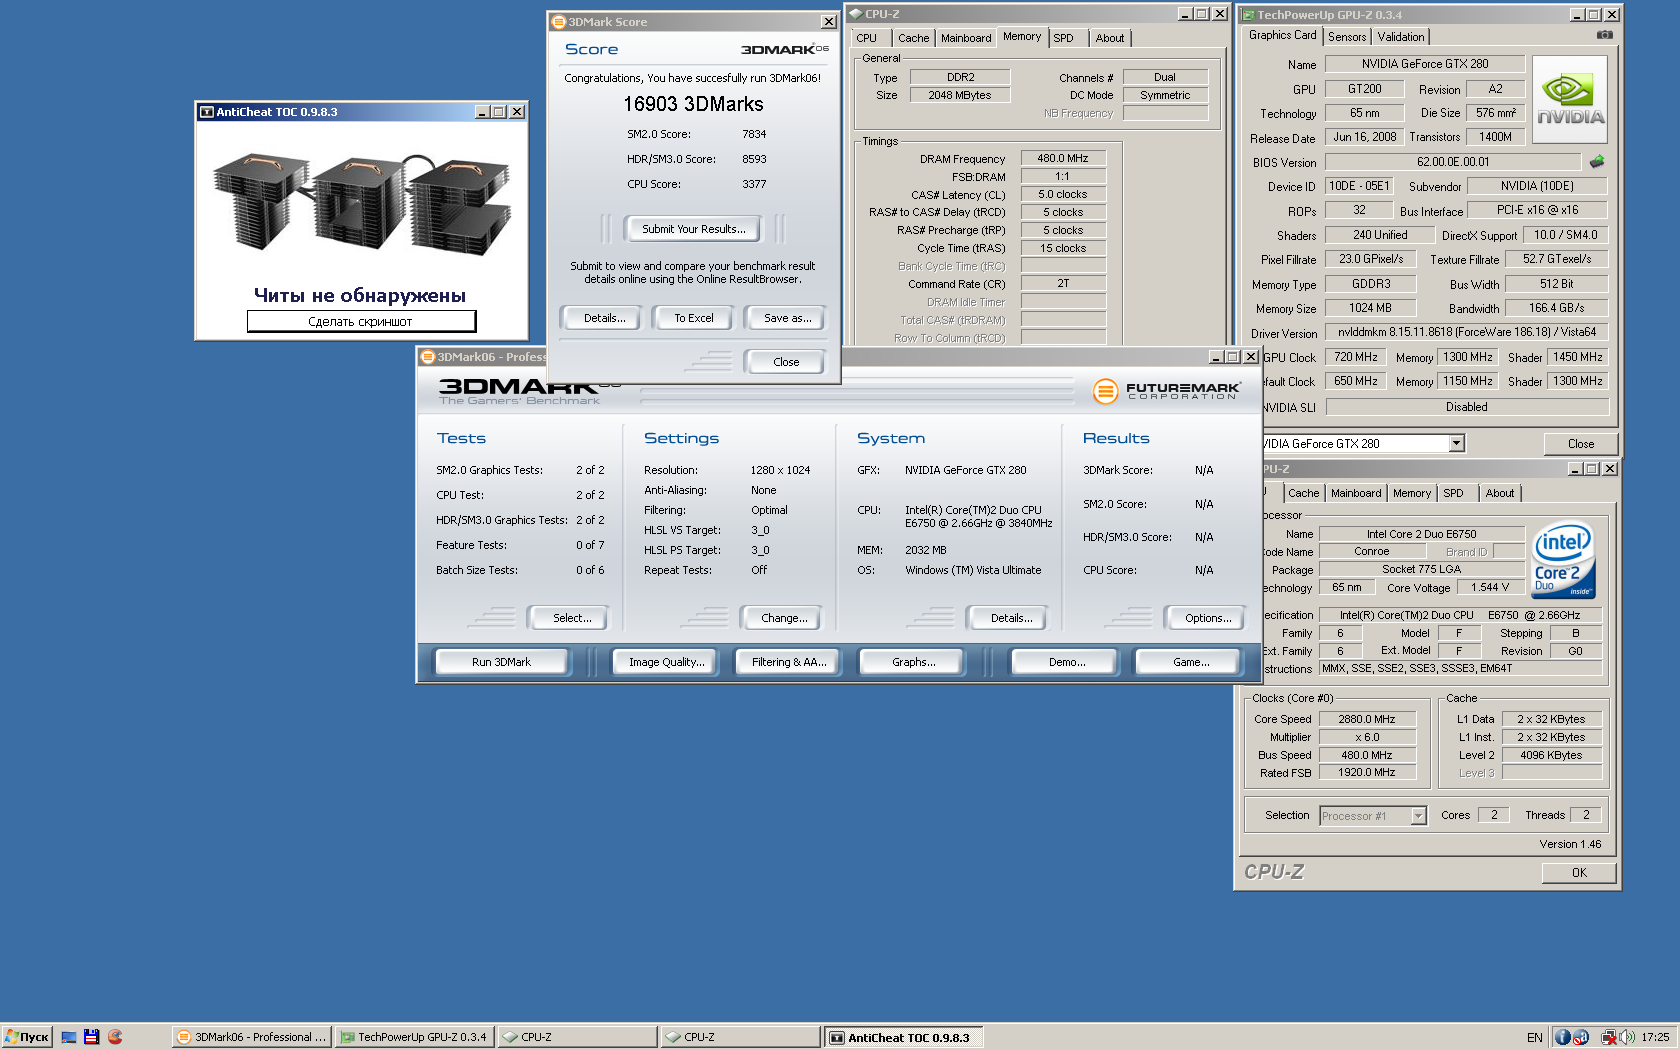Open Cache tab in top CPU-Z window
The width and height of the screenshot is (1680, 1050).
point(913,38)
